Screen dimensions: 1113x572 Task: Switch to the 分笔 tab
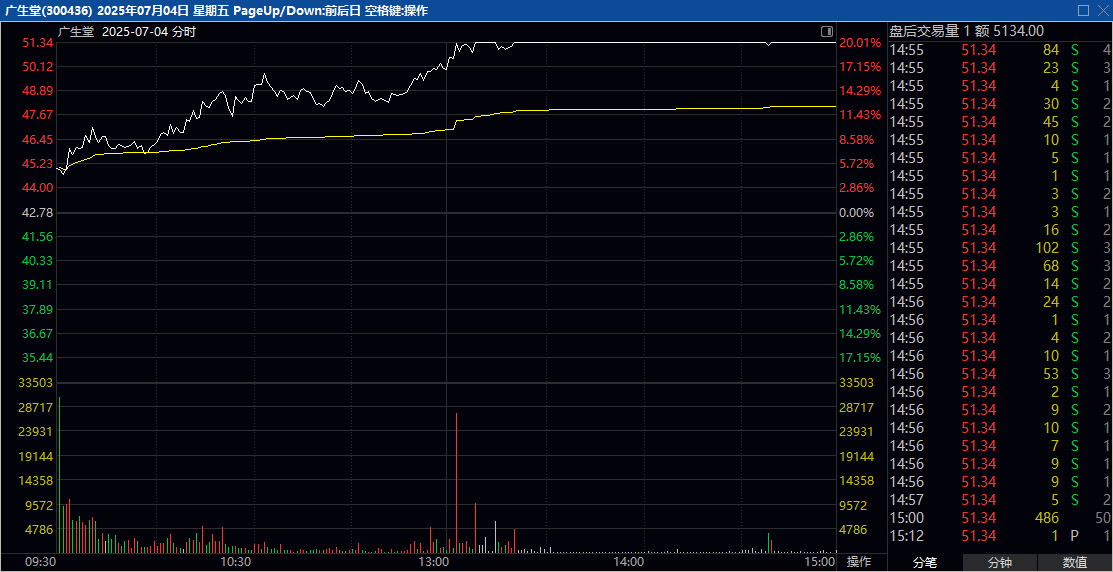click(x=925, y=563)
